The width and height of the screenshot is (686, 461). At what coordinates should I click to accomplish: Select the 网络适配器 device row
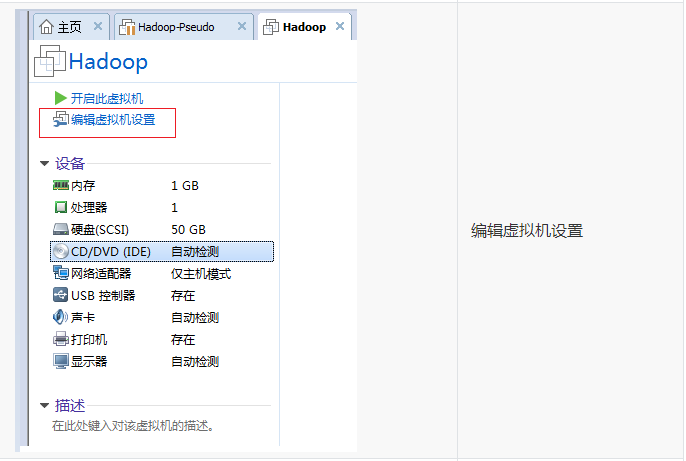pos(161,273)
